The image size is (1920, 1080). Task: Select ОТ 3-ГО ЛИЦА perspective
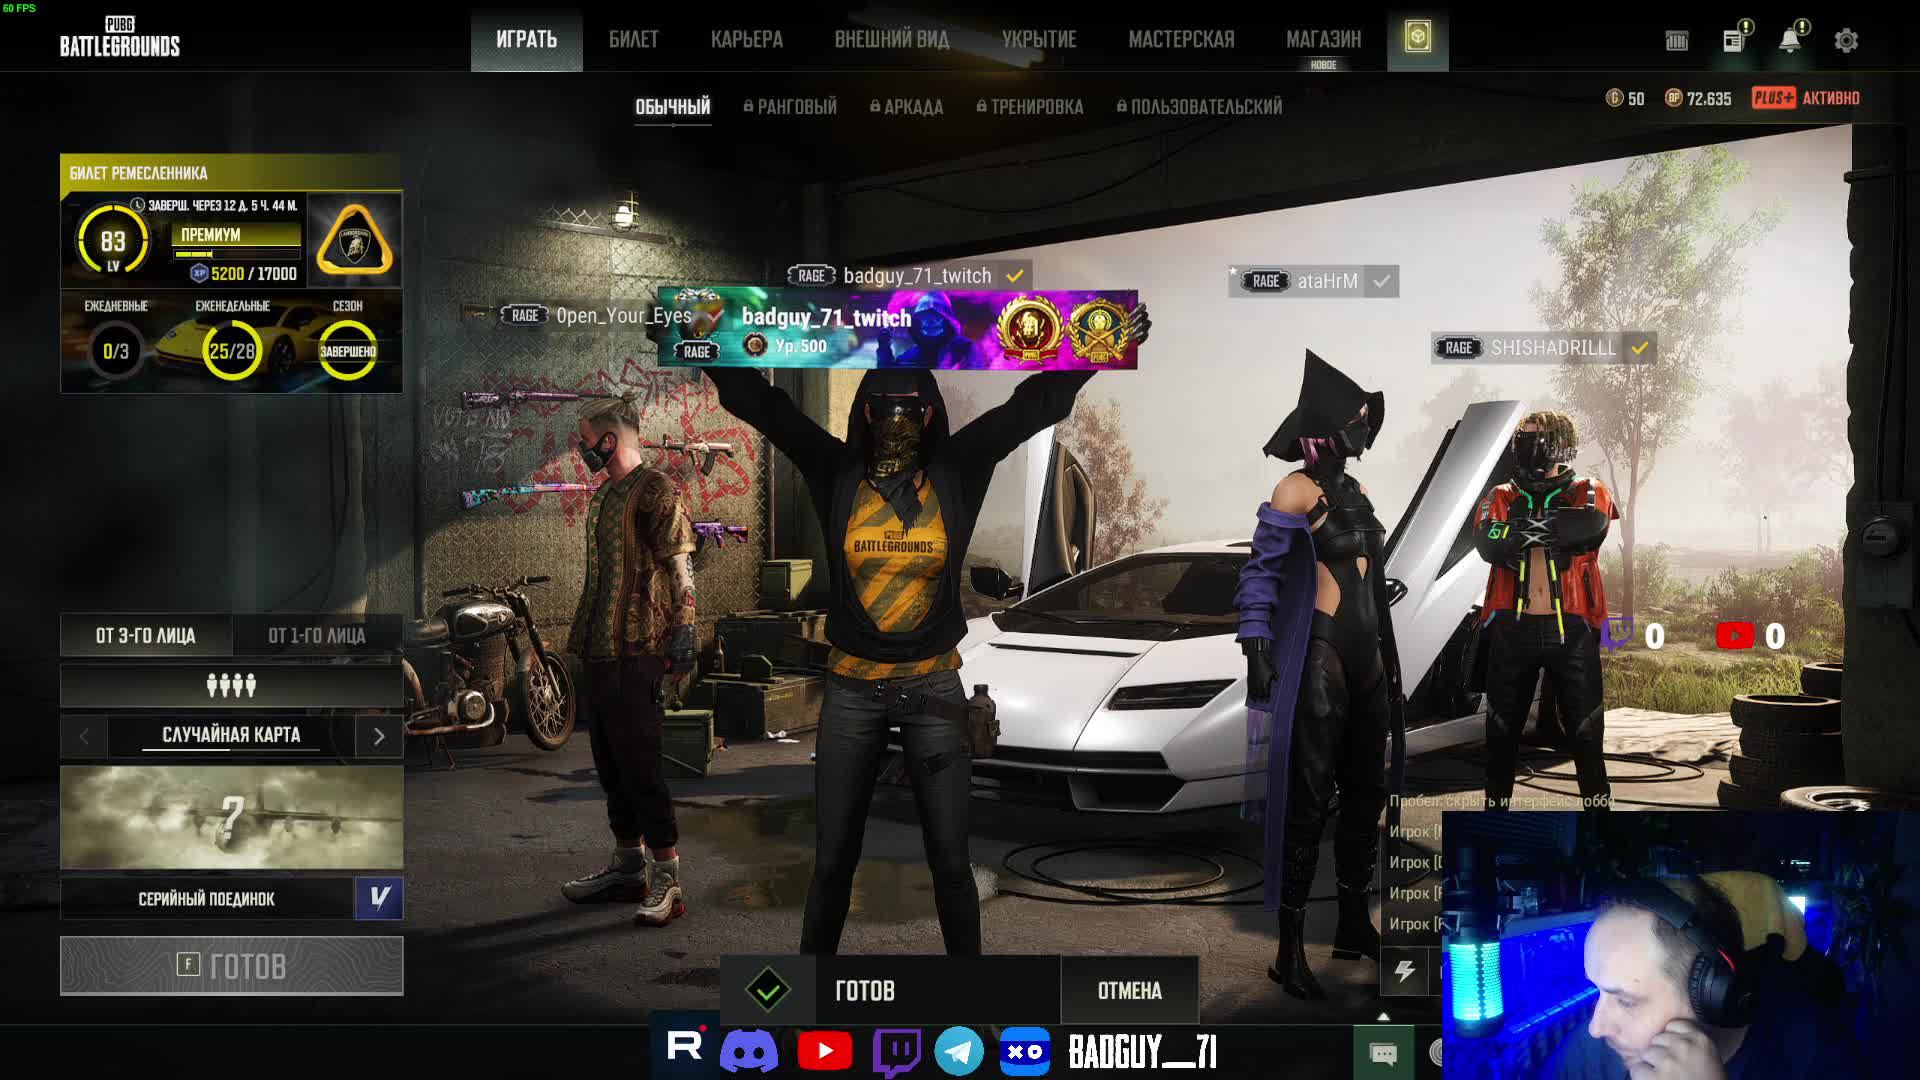coord(146,636)
